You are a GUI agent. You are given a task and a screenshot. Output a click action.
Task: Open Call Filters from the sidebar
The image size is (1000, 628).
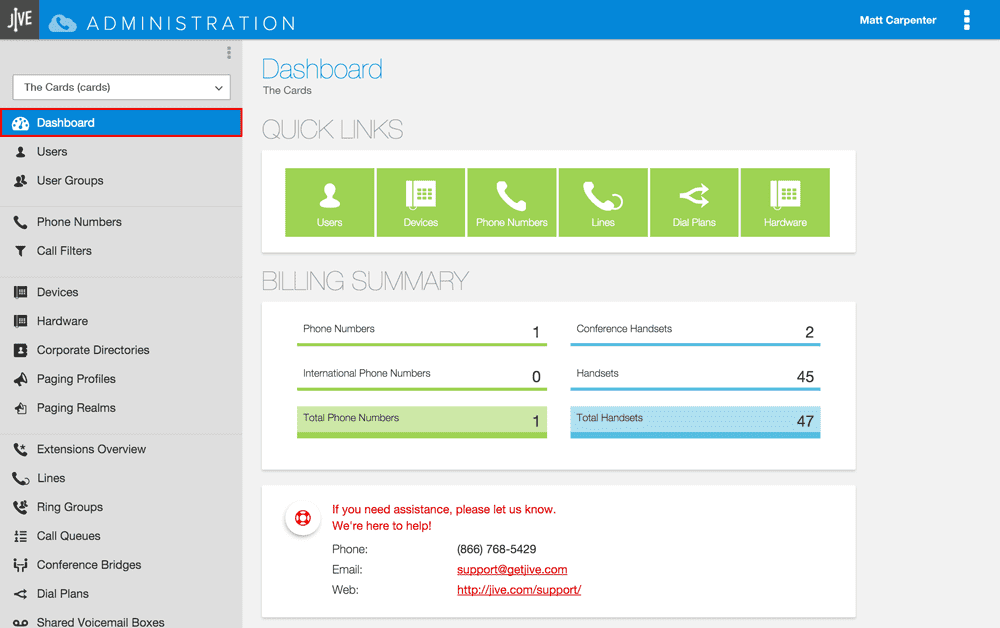[x=64, y=251]
